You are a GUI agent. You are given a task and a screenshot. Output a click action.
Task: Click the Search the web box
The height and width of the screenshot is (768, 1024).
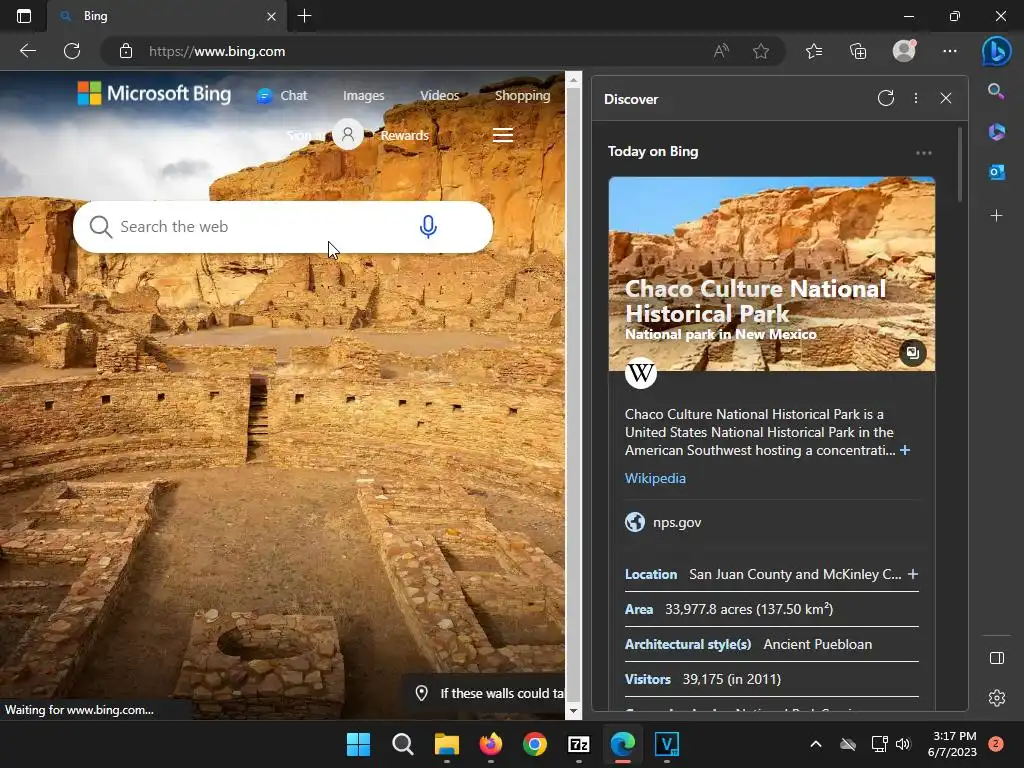click(283, 227)
